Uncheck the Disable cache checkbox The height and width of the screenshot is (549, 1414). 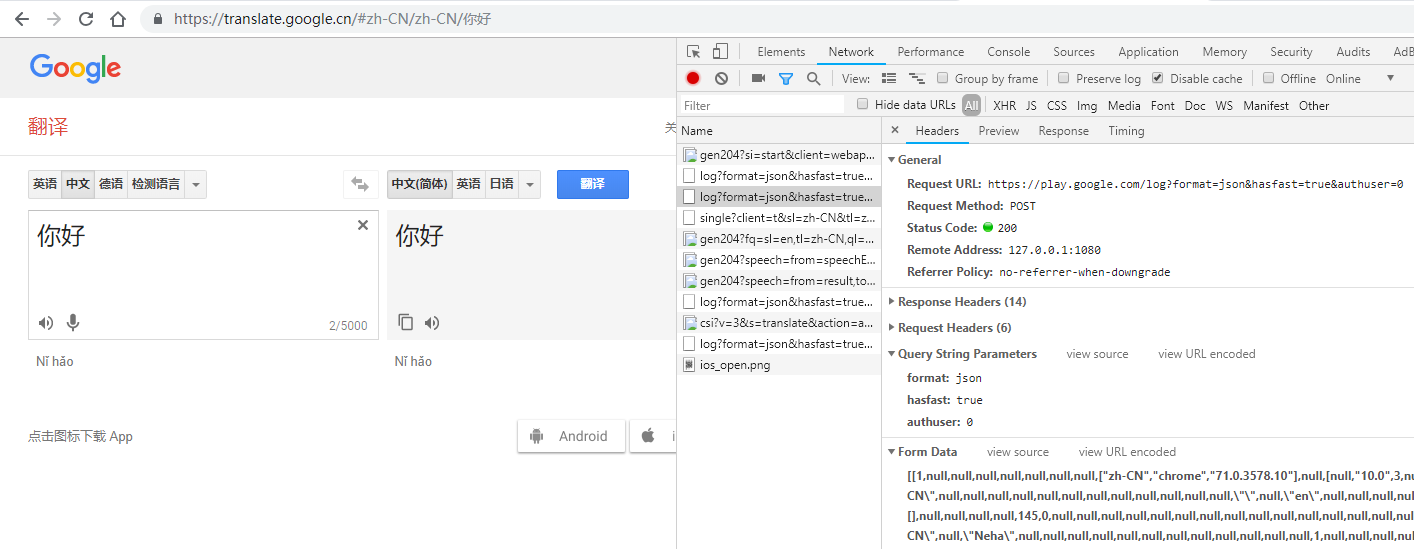pos(1158,78)
